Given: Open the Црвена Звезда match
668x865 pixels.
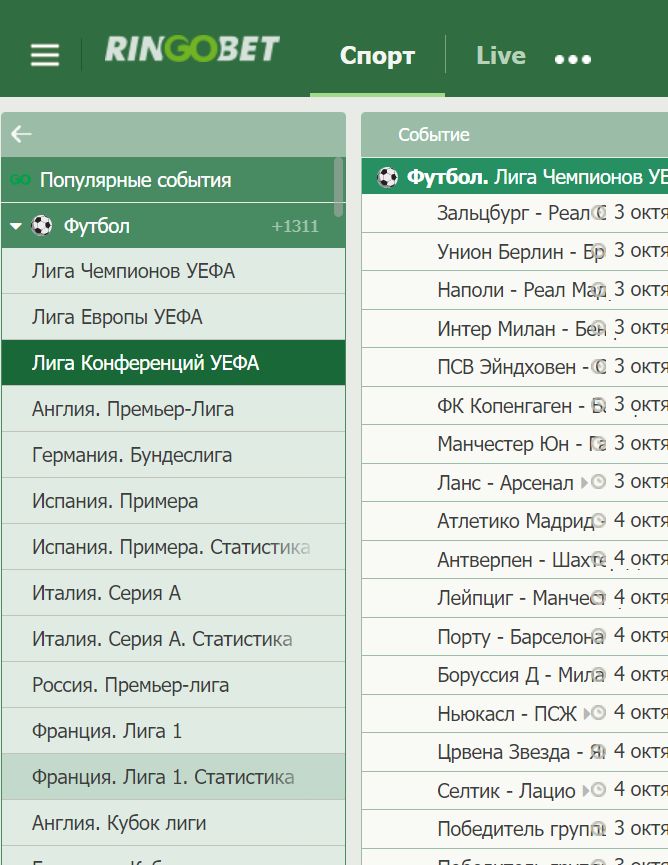Looking at the screenshot, I should (521, 752).
